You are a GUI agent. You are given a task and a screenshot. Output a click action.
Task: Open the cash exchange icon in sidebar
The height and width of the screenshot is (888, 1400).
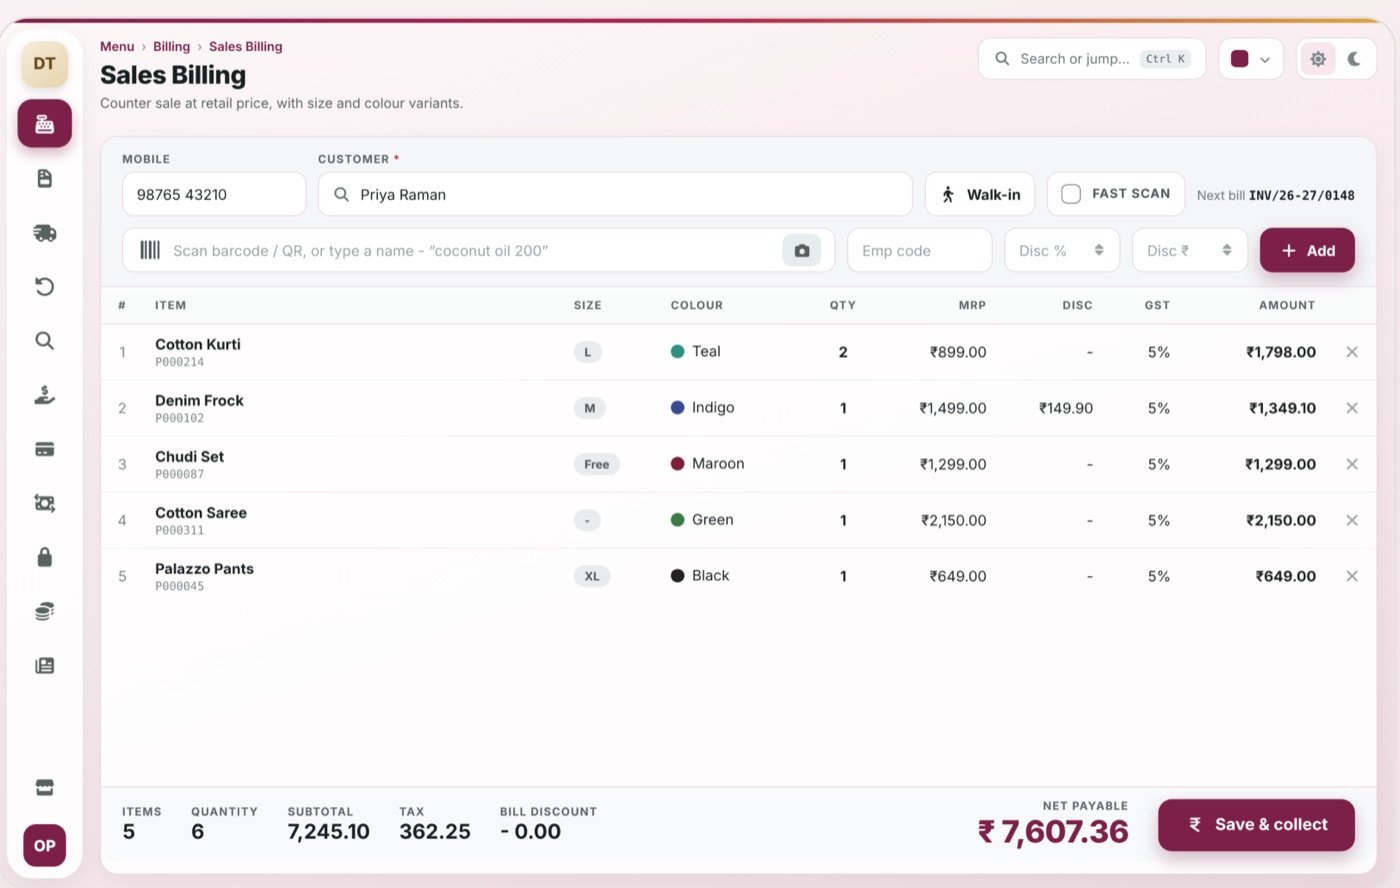[44, 503]
